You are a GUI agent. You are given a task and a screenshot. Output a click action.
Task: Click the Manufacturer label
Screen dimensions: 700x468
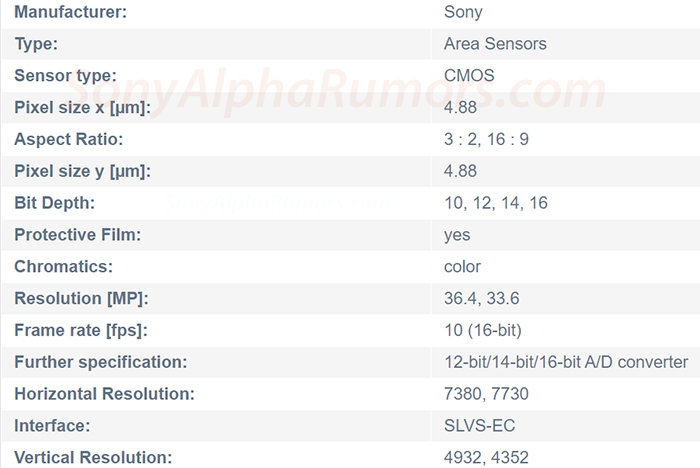[x=69, y=13]
